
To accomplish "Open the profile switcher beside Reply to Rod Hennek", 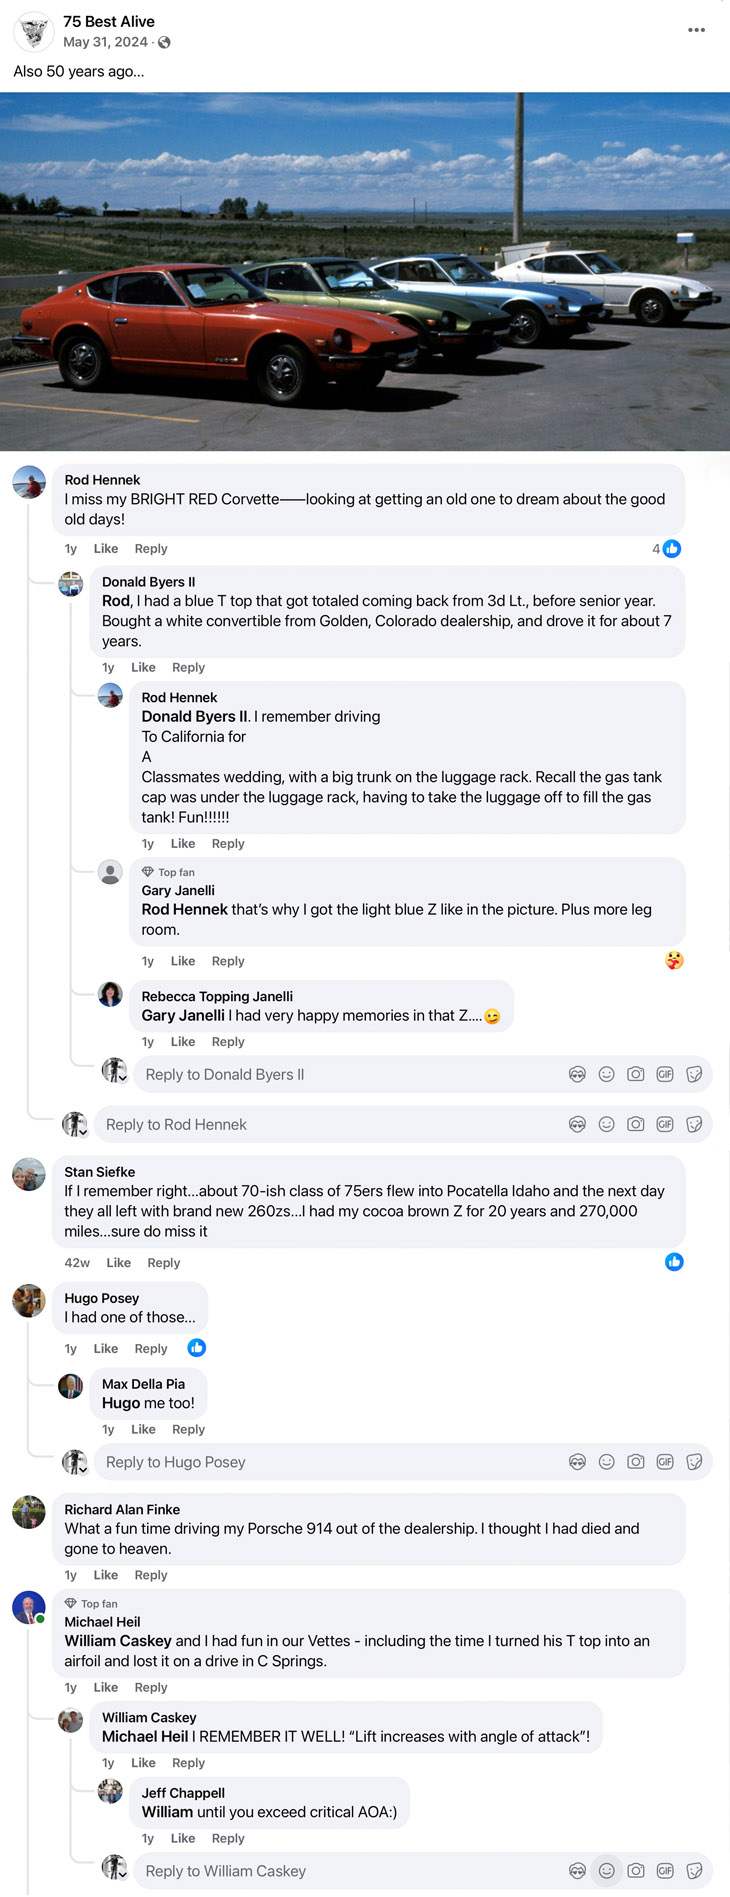I will pyautogui.click(x=75, y=1125).
